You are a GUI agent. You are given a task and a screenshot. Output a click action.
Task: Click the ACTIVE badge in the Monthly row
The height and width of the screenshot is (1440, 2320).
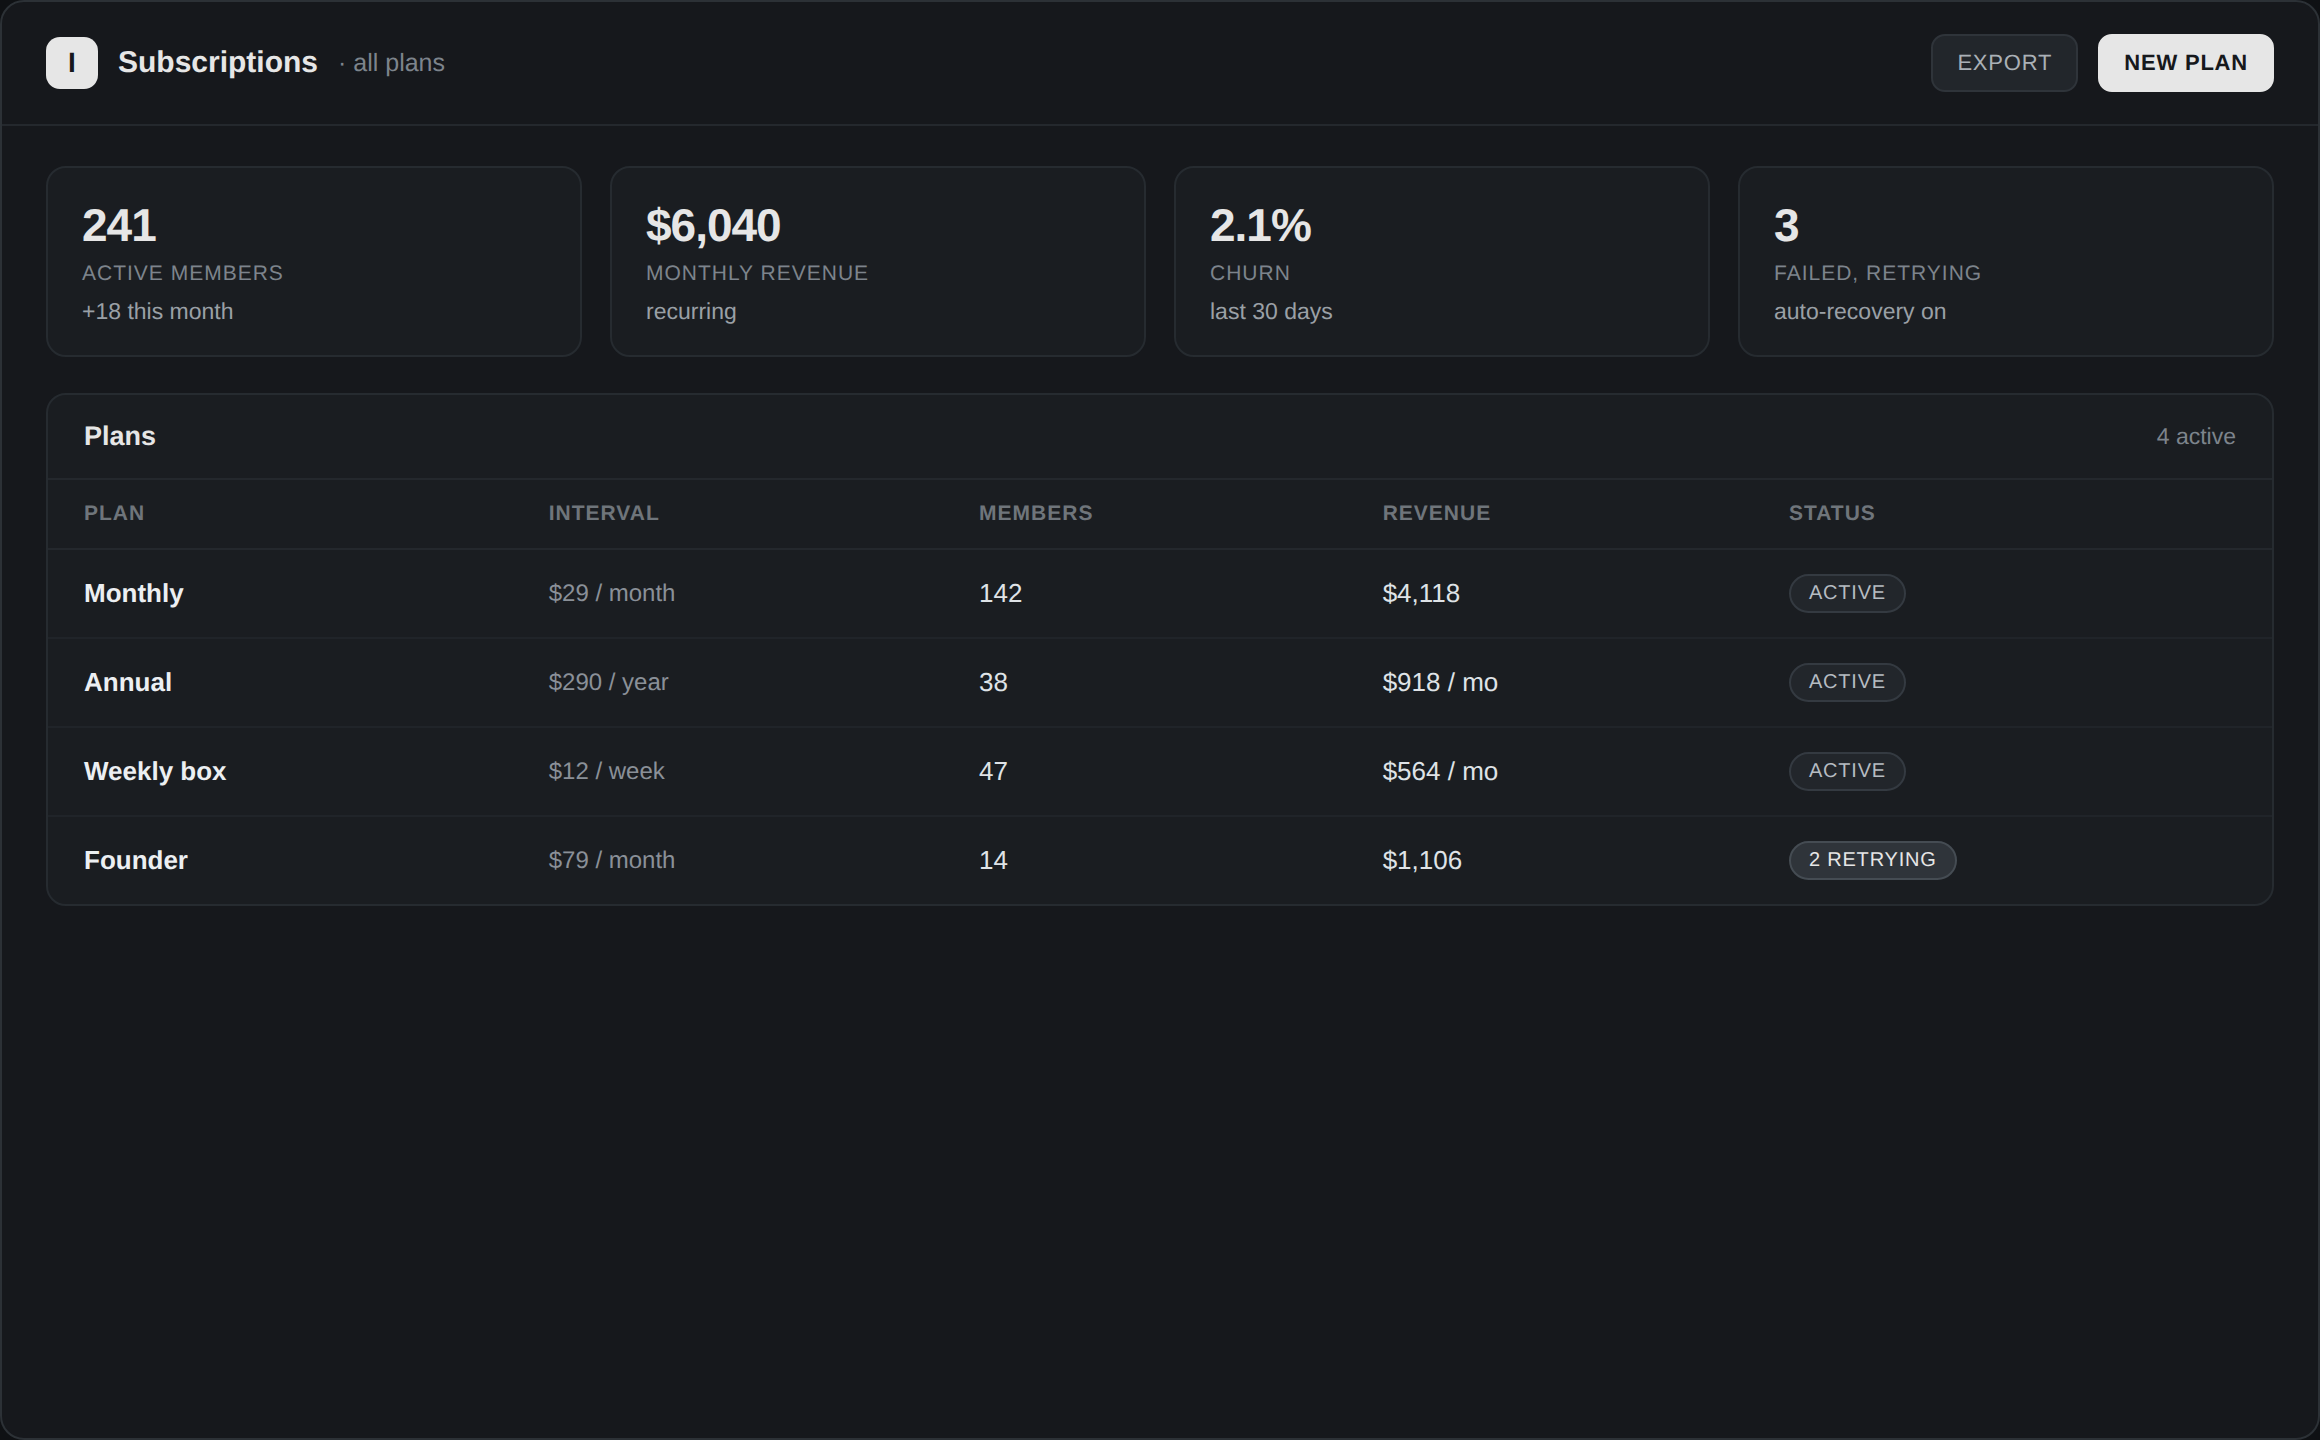(x=1847, y=593)
